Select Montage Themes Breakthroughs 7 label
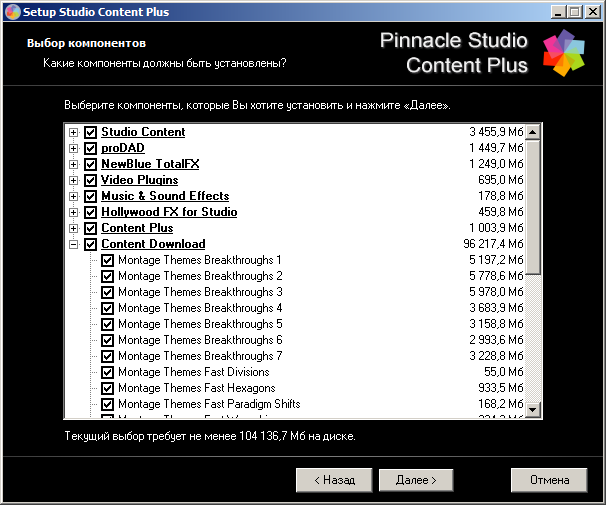Viewport: 606px width, 505px height. coord(200,356)
